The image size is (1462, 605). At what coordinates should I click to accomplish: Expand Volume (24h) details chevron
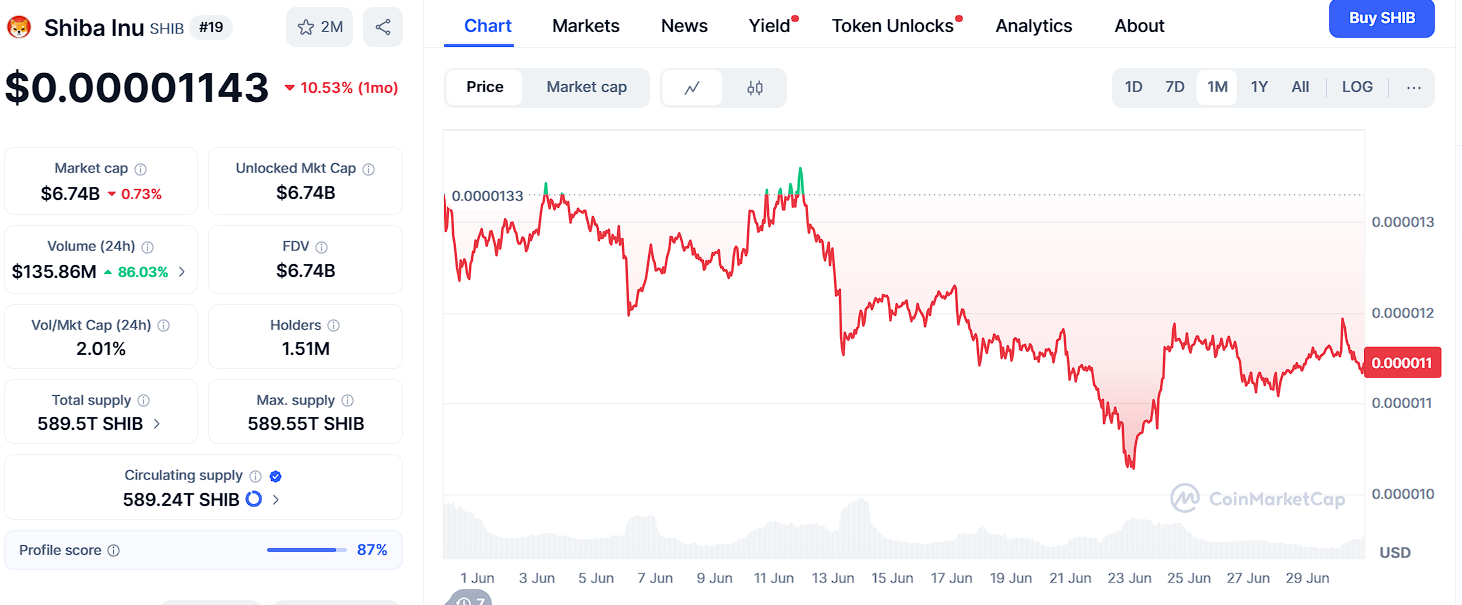182,272
